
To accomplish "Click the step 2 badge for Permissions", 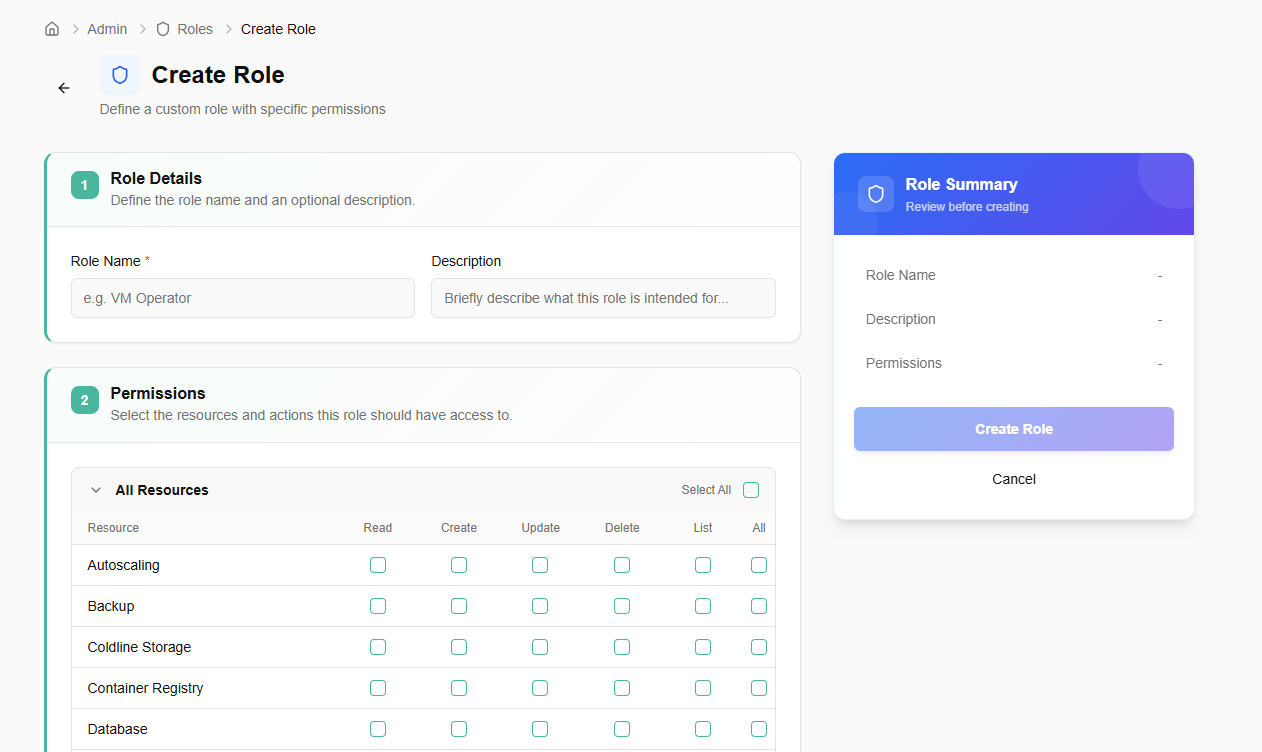I will [x=85, y=400].
